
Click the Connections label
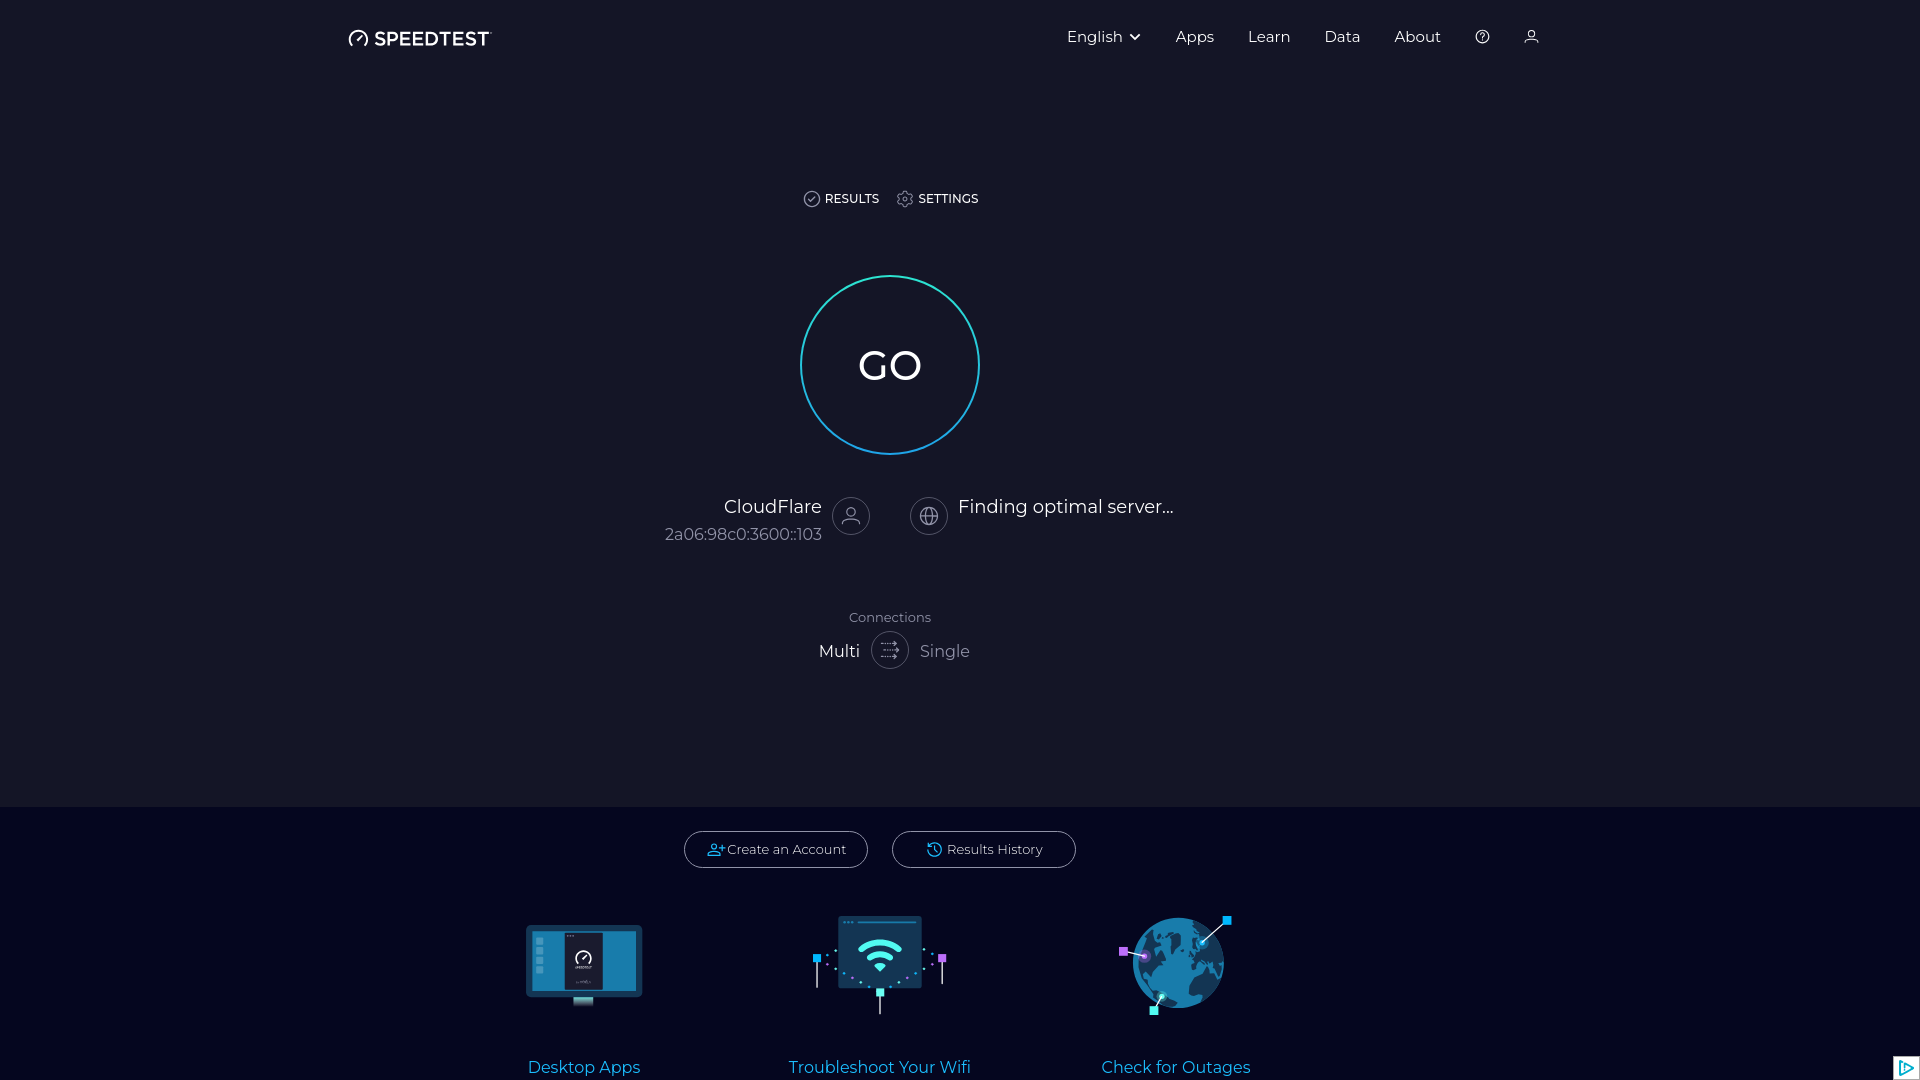(890, 617)
